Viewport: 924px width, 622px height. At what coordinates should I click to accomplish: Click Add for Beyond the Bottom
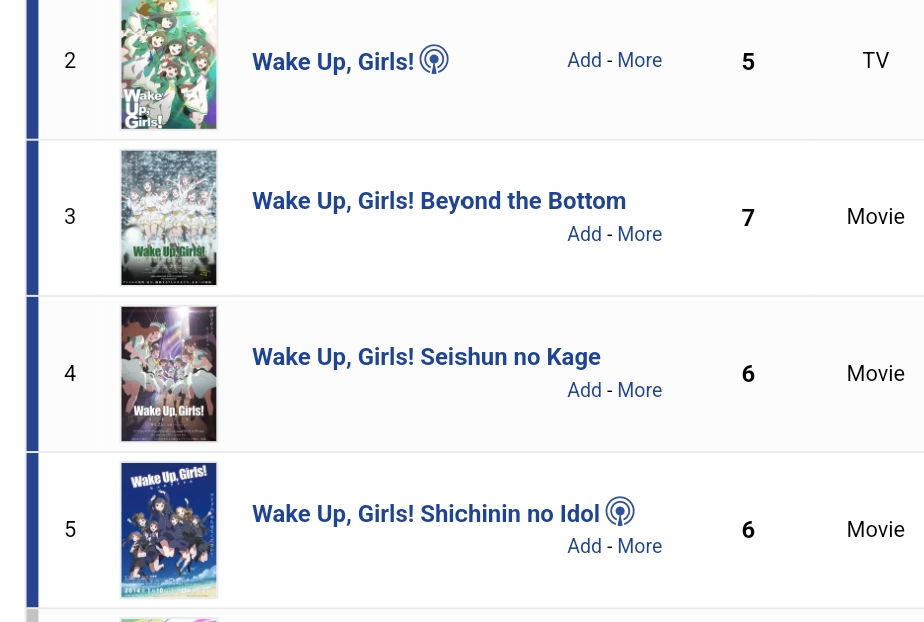tap(584, 234)
